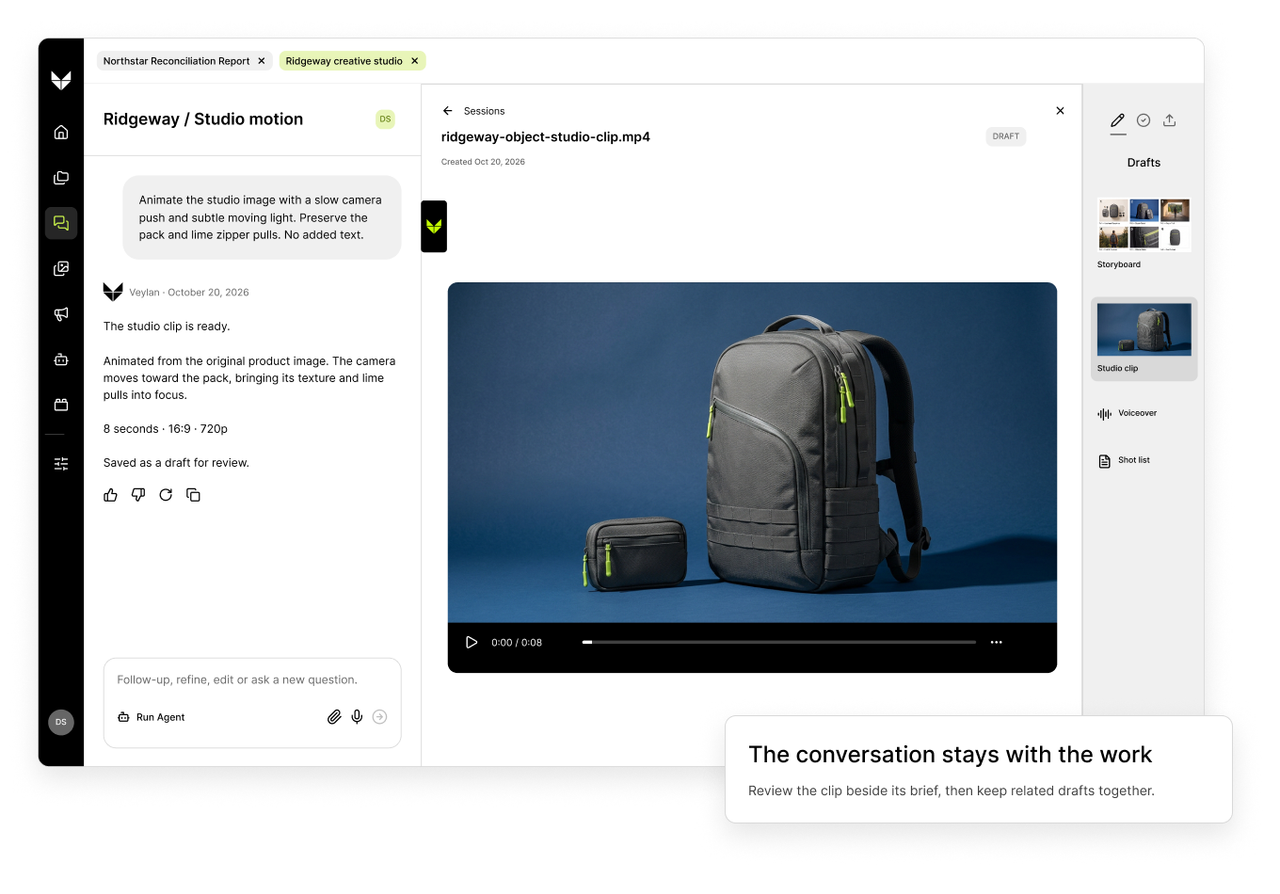Open the video more options ellipsis
Screen dimensions: 1280x894
[996, 642]
